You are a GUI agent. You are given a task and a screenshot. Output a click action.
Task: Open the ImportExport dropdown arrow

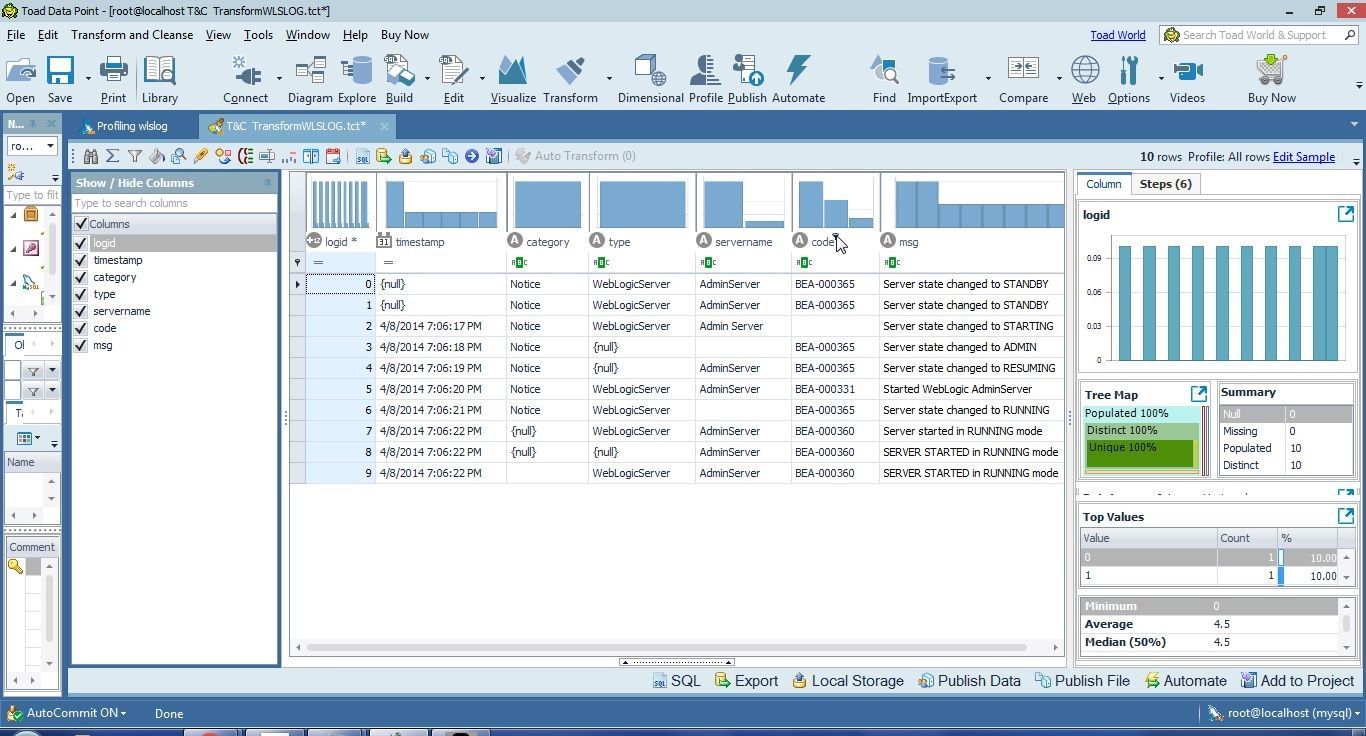pos(988,78)
